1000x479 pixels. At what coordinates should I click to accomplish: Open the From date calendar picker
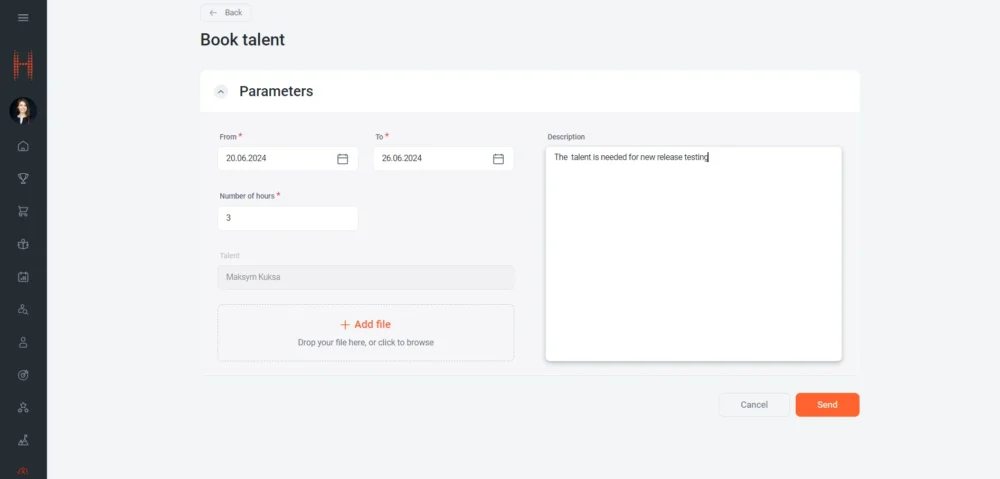click(x=342, y=158)
